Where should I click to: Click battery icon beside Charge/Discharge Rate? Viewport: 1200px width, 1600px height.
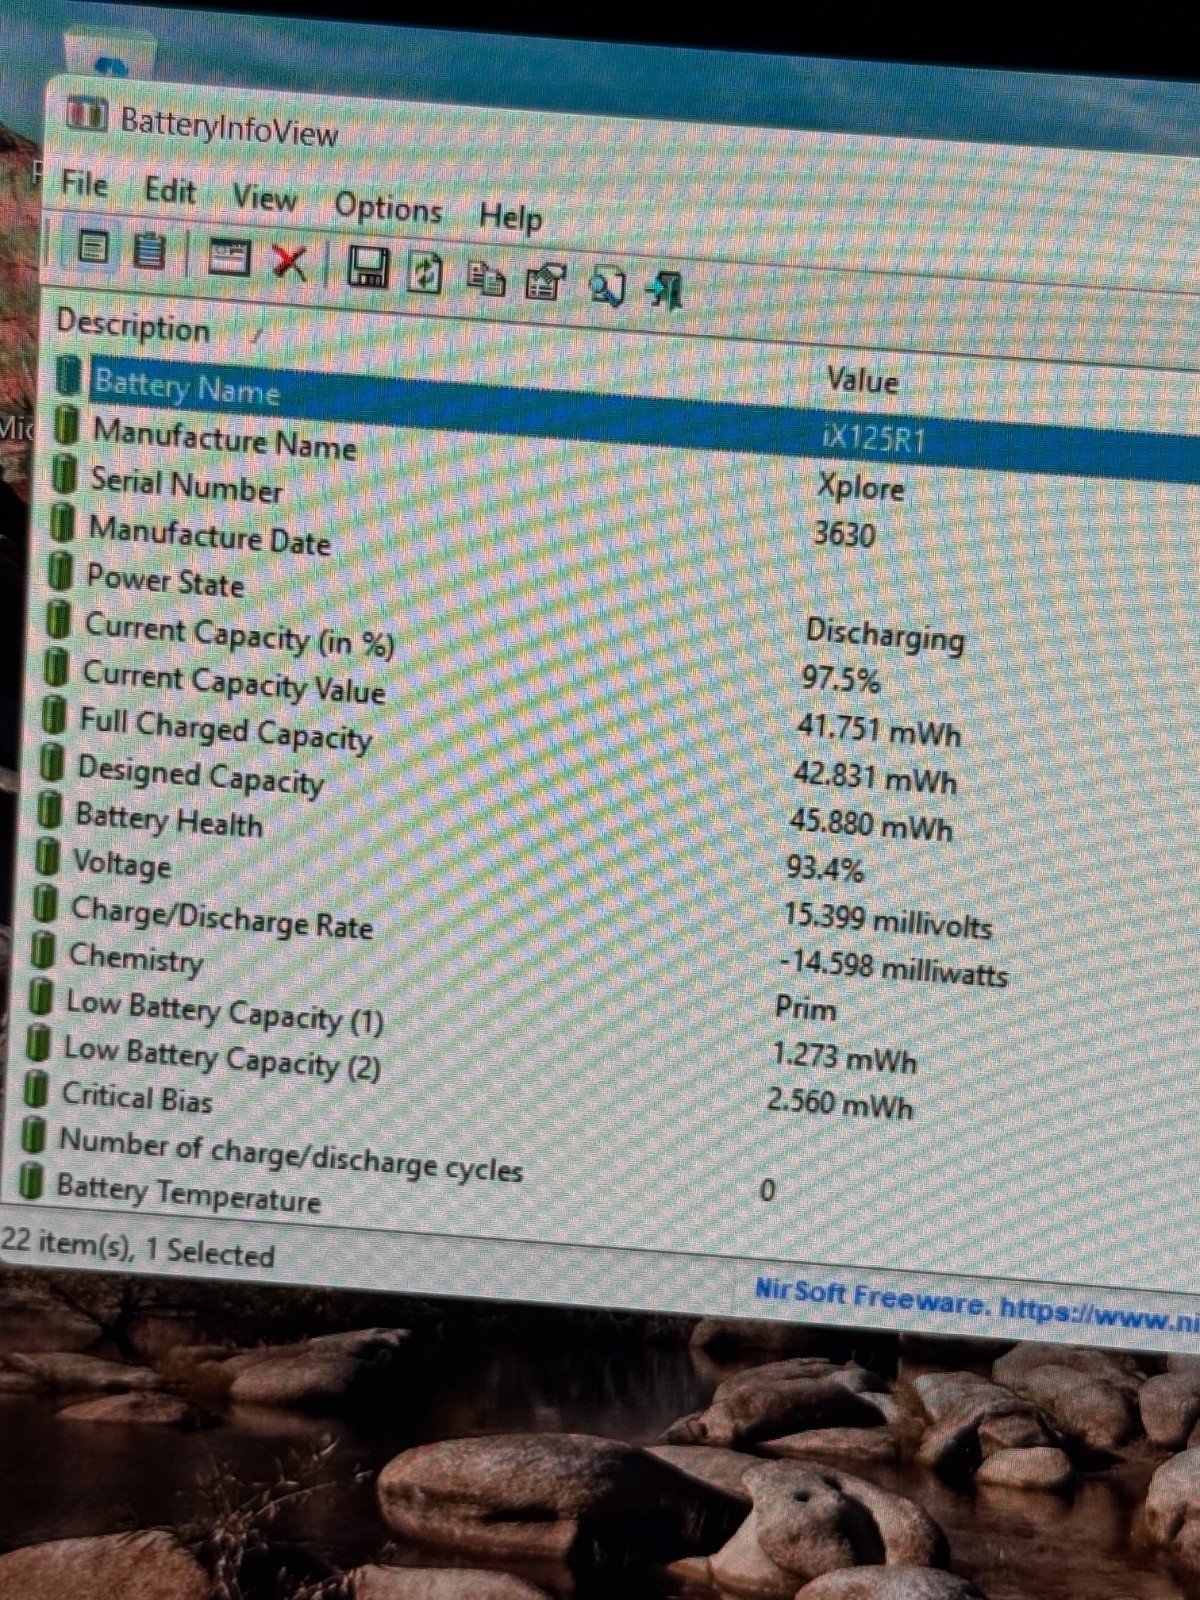44,904
